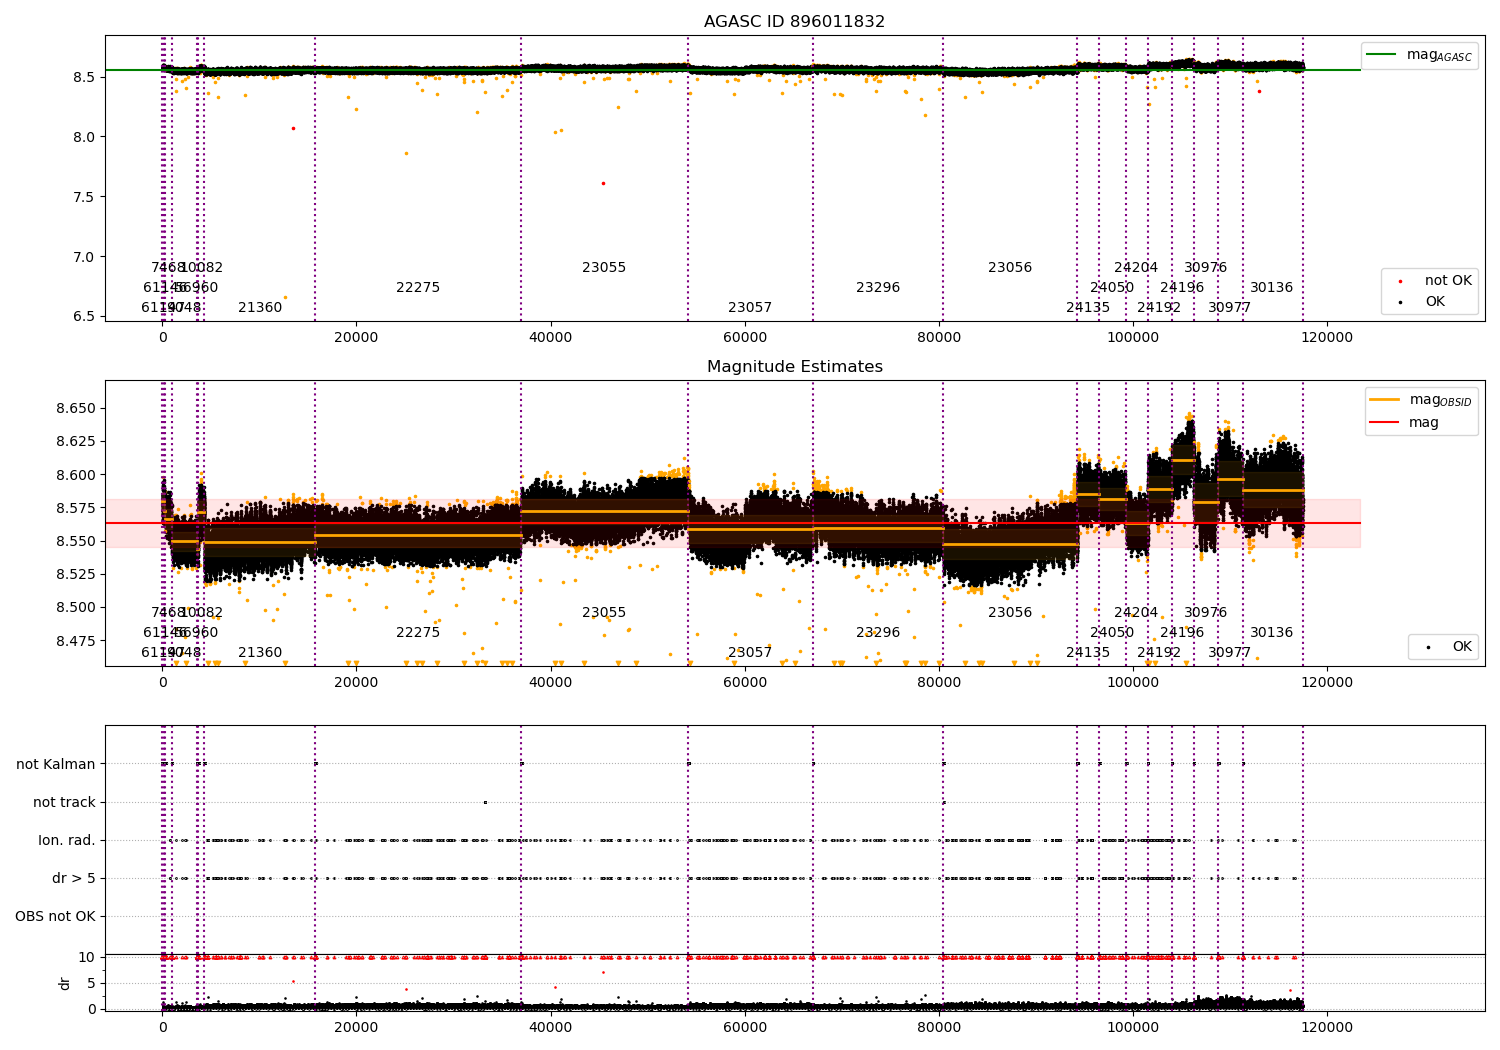Click the red not-OK point near magnitude 7.6
Image resolution: width=1500 pixels, height=1050 pixels.
point(603,183)
